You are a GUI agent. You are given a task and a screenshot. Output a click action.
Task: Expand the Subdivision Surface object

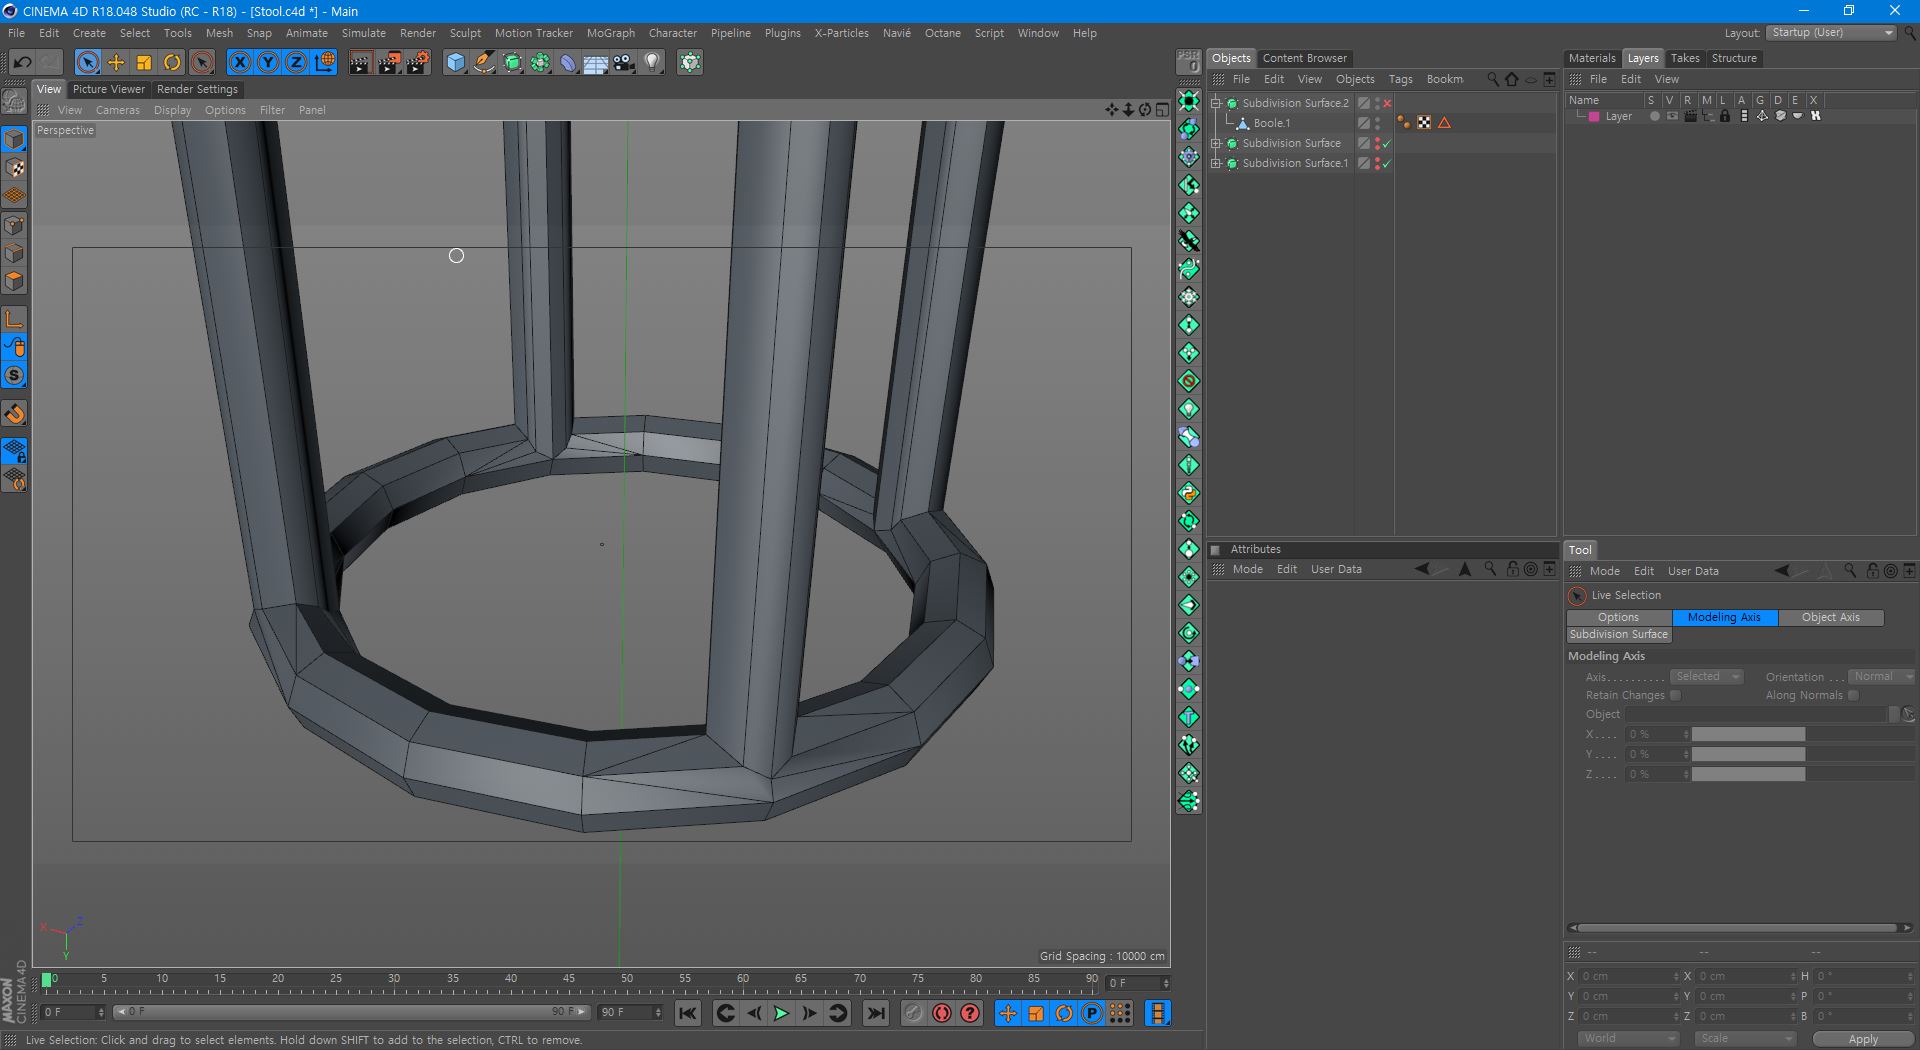1216,143
